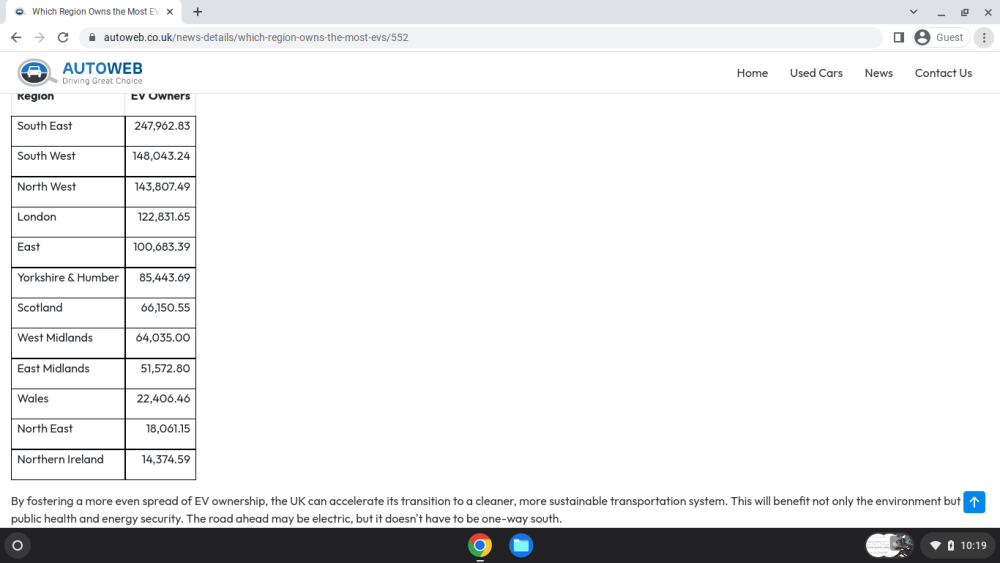Open the Used Cars page
This screenshot has width=1000, height=563.
(x=816, y=73)
